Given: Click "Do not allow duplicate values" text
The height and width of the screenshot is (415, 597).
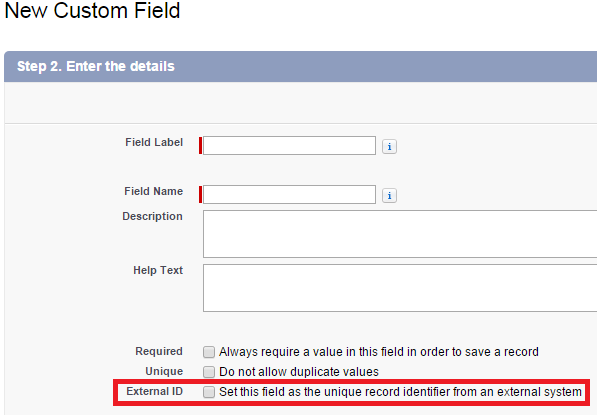Looking at the screenshot, I should tap(299, 372).
